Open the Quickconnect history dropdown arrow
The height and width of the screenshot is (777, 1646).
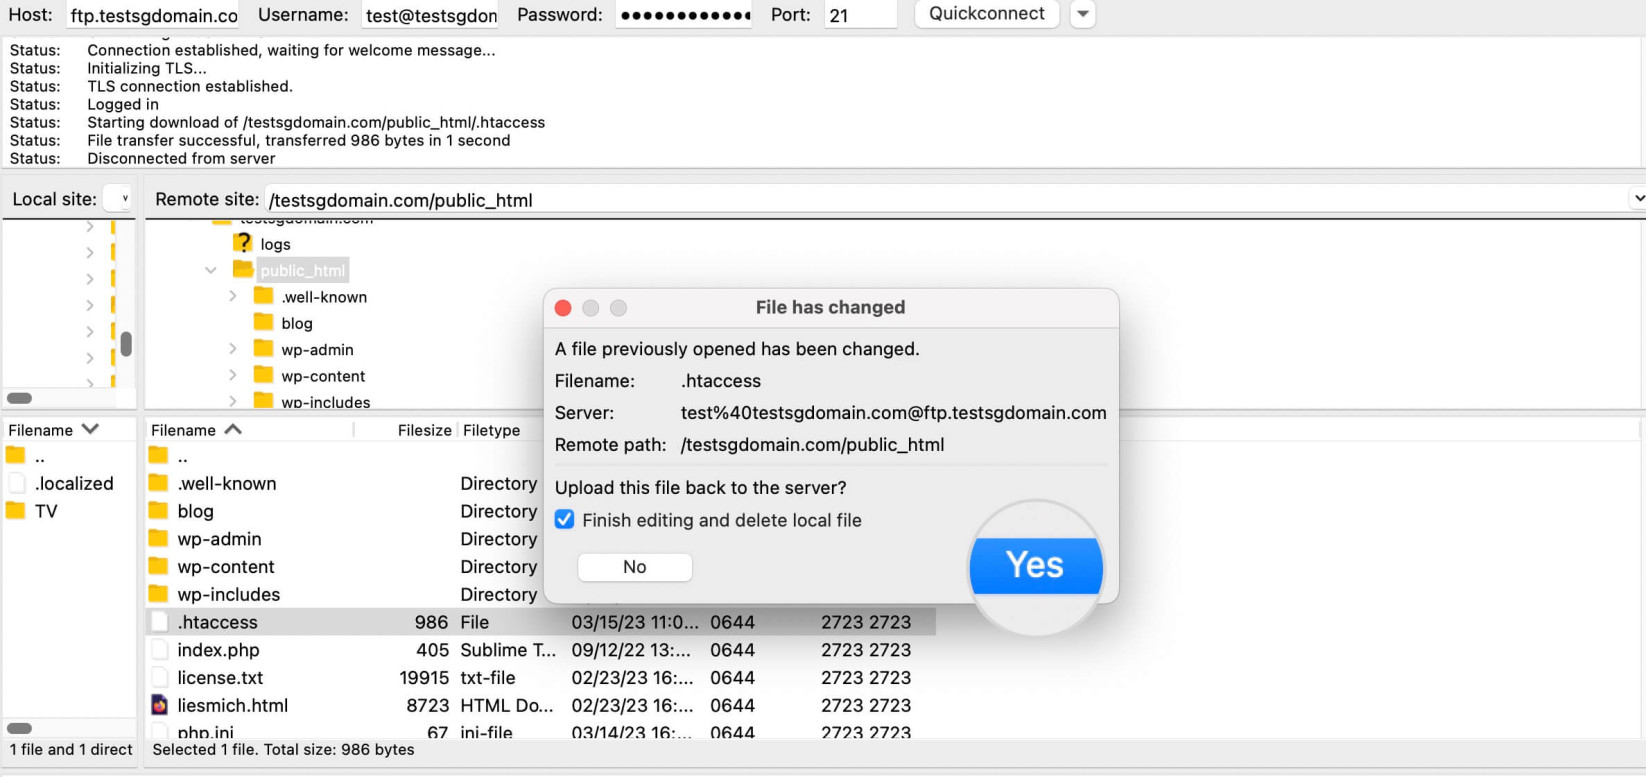pyautogui.click(x=1083, y=14)
